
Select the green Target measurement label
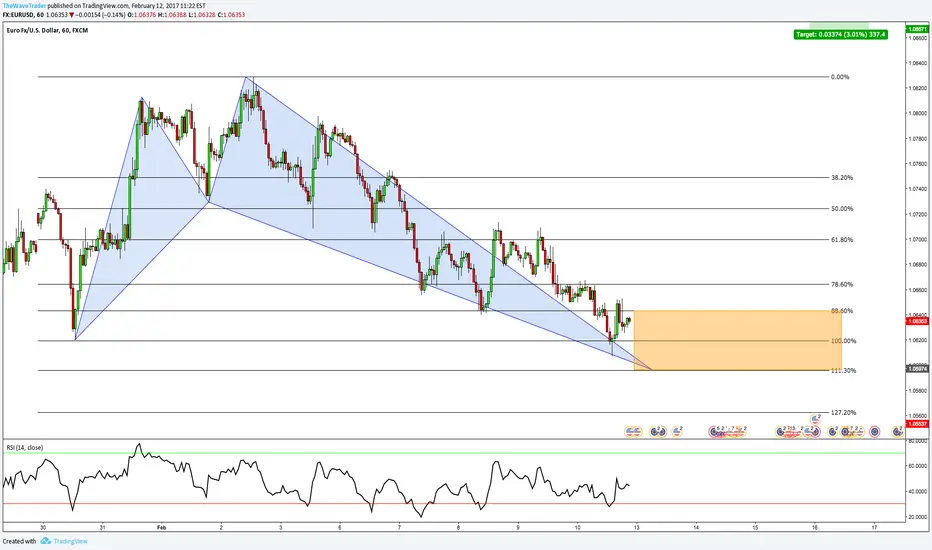tap(840, 34)
